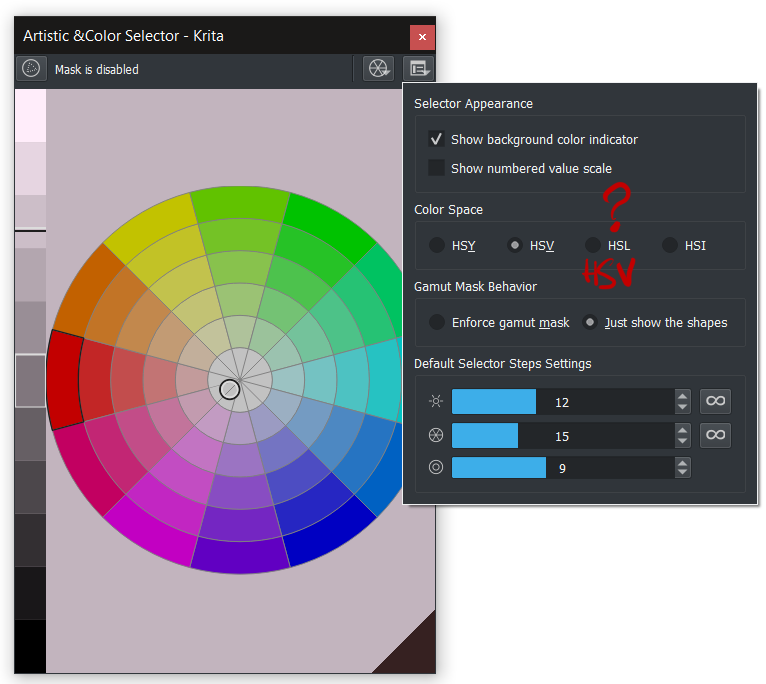Screen dimensions: 766x684
Task: Select the black swatch in value scale
Action: 30,646
